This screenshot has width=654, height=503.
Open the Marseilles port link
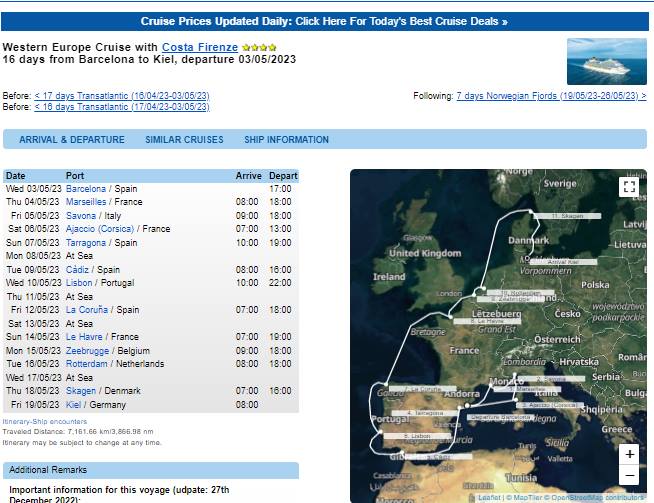(x=86, y=202)
